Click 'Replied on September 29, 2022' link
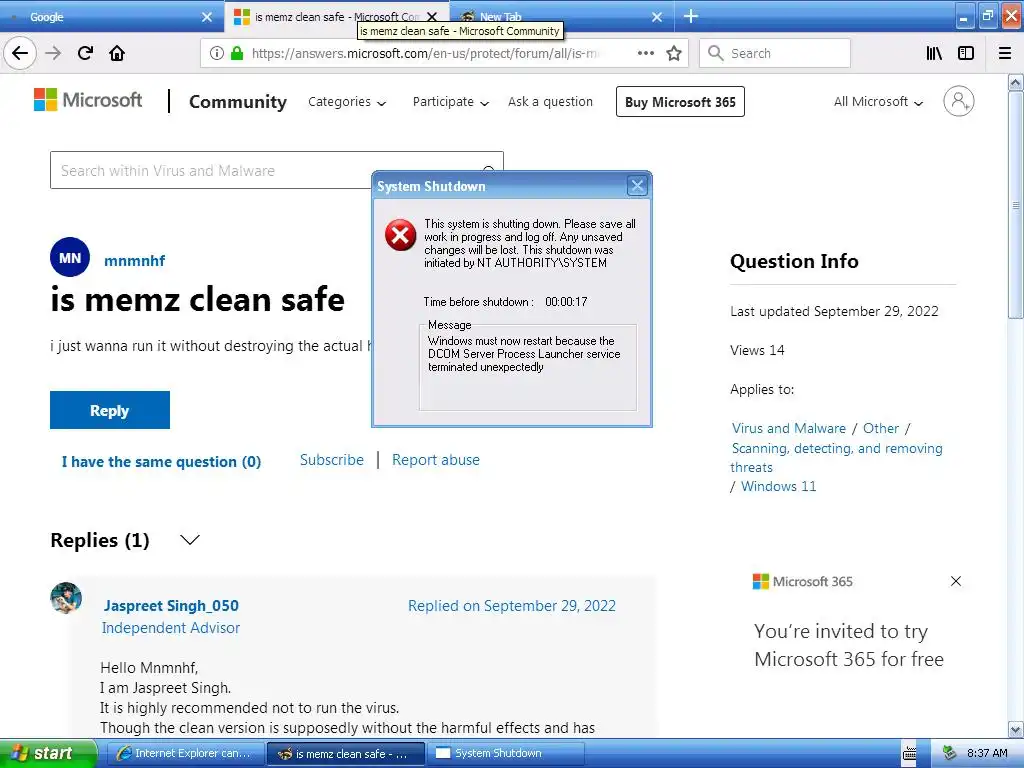Image resolution: width=1024 pixels, height=768 pixels. click(512, 605)
